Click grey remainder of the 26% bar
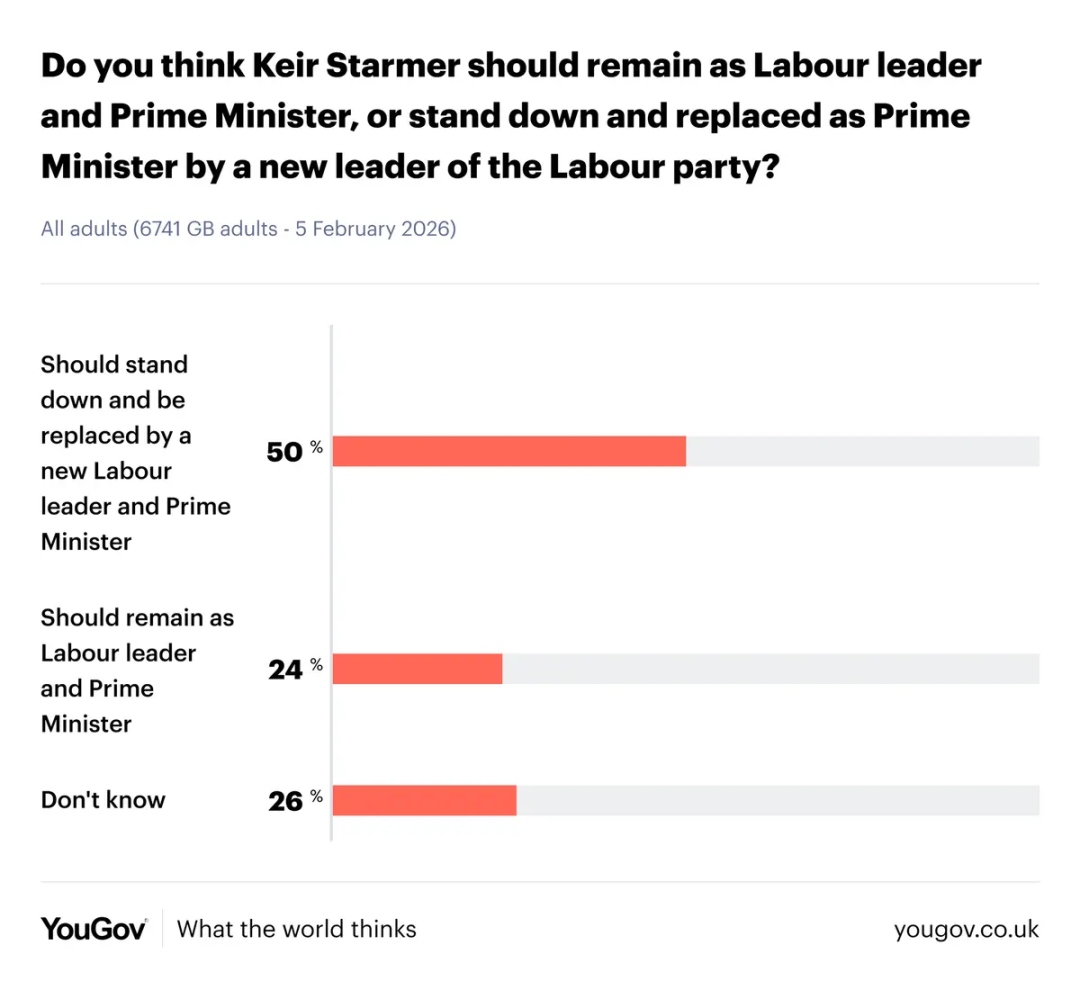 click(x=777, y=801)
